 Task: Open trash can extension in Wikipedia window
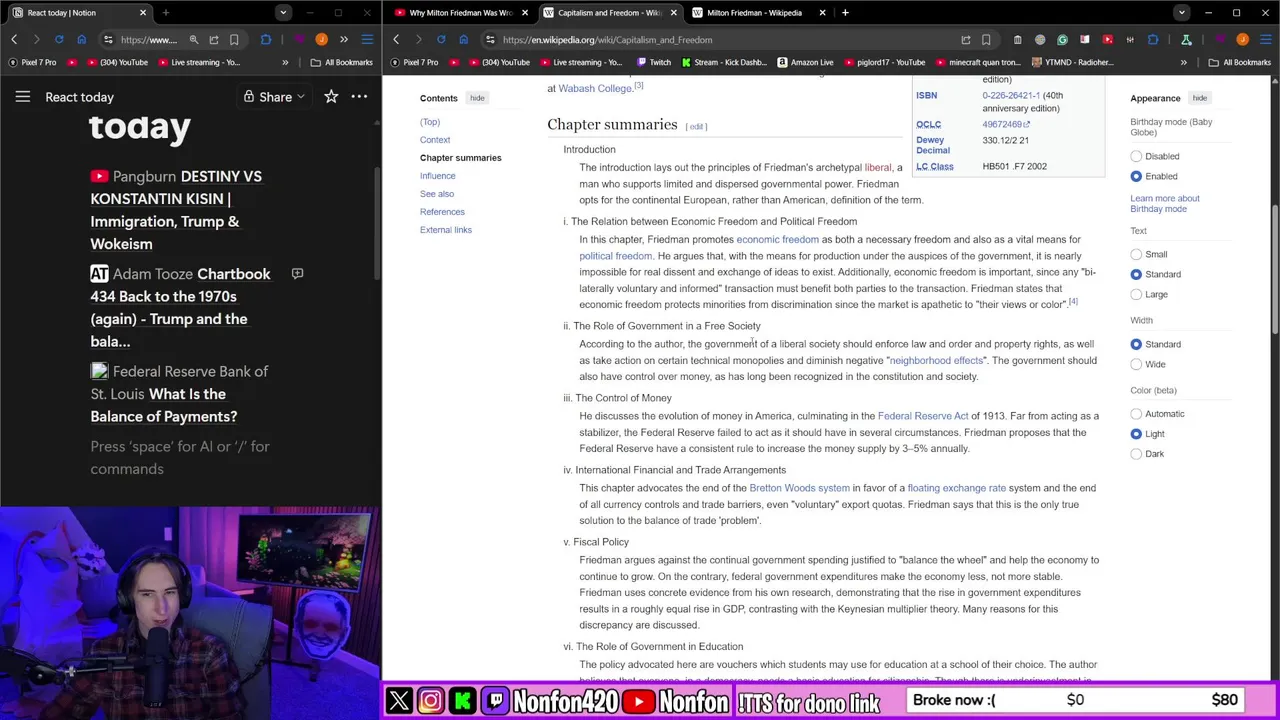(1017, 40)
